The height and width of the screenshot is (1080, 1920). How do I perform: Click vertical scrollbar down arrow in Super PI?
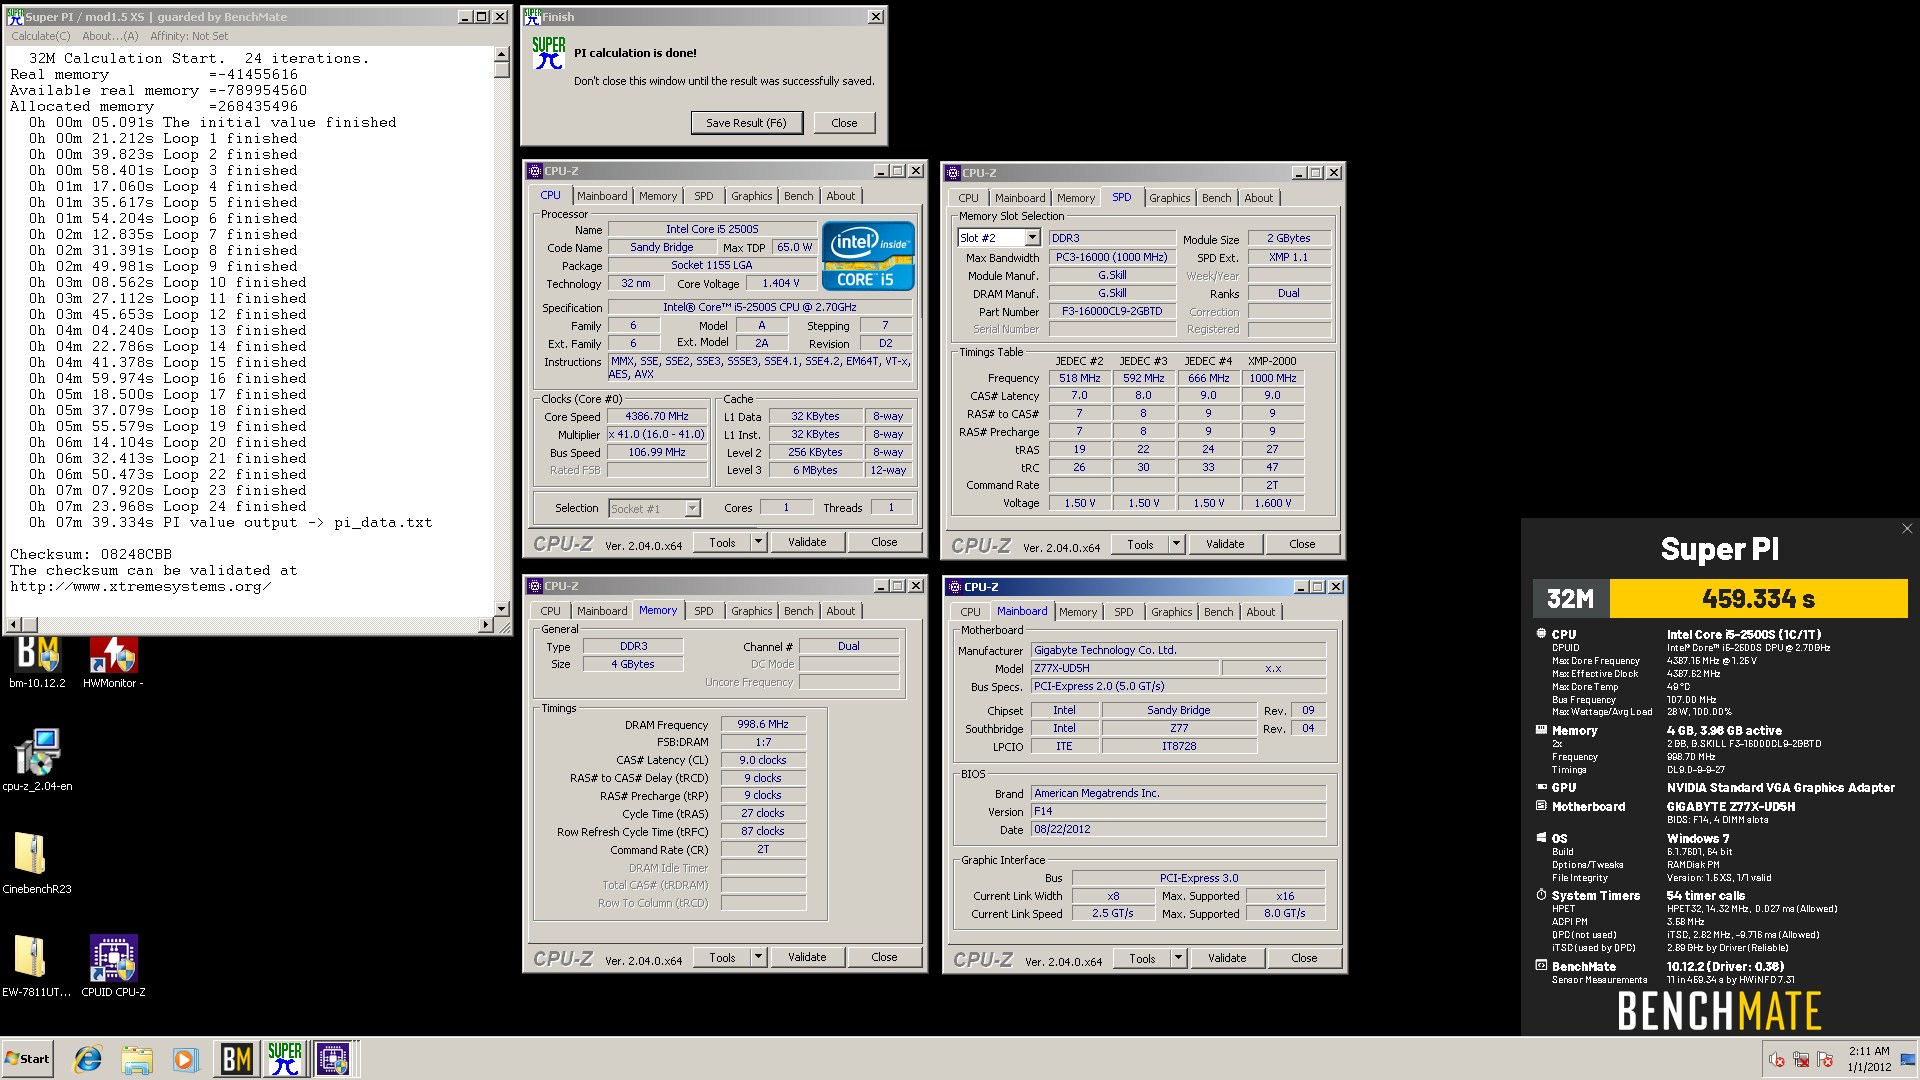click(x=502, y=608)
